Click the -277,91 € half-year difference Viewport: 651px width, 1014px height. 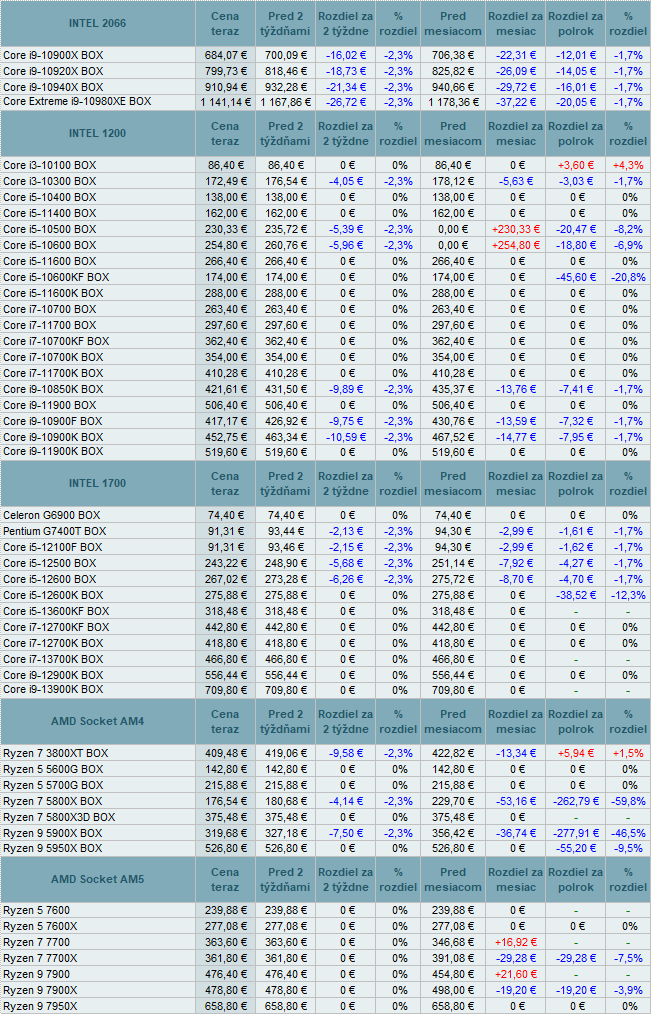point(575,833)
